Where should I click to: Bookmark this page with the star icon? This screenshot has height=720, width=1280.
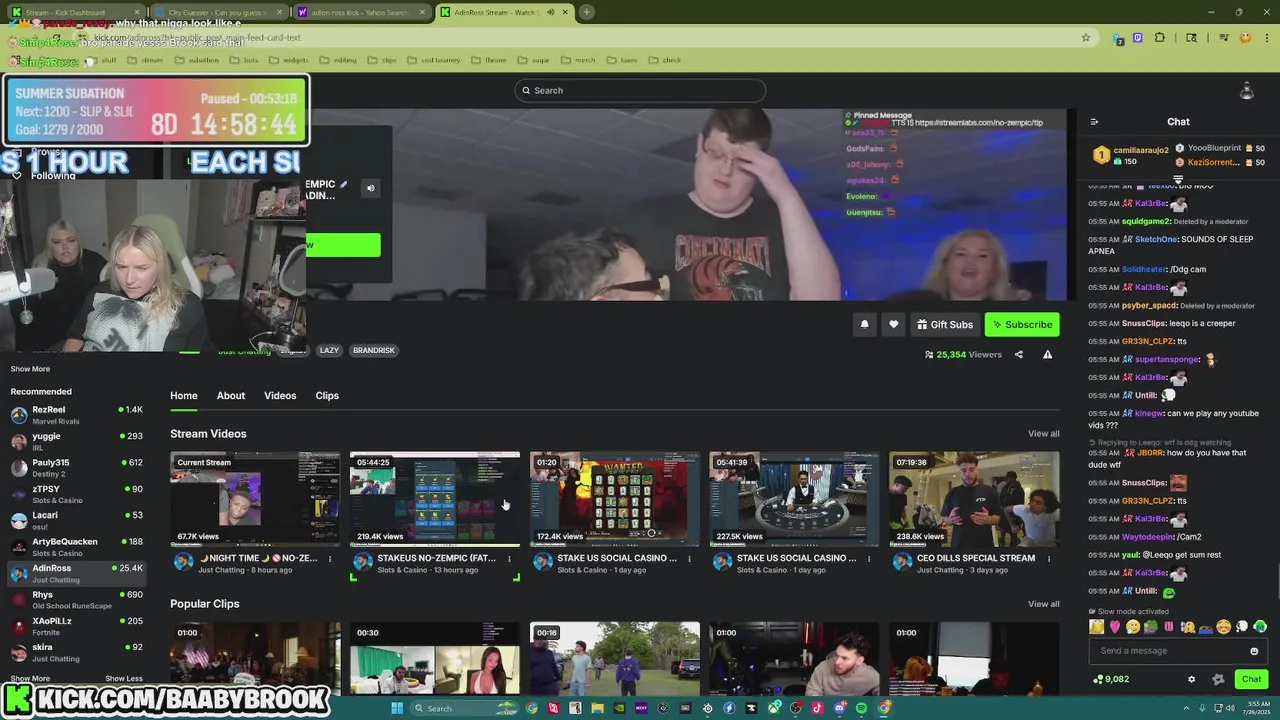tap(1086, 38)
